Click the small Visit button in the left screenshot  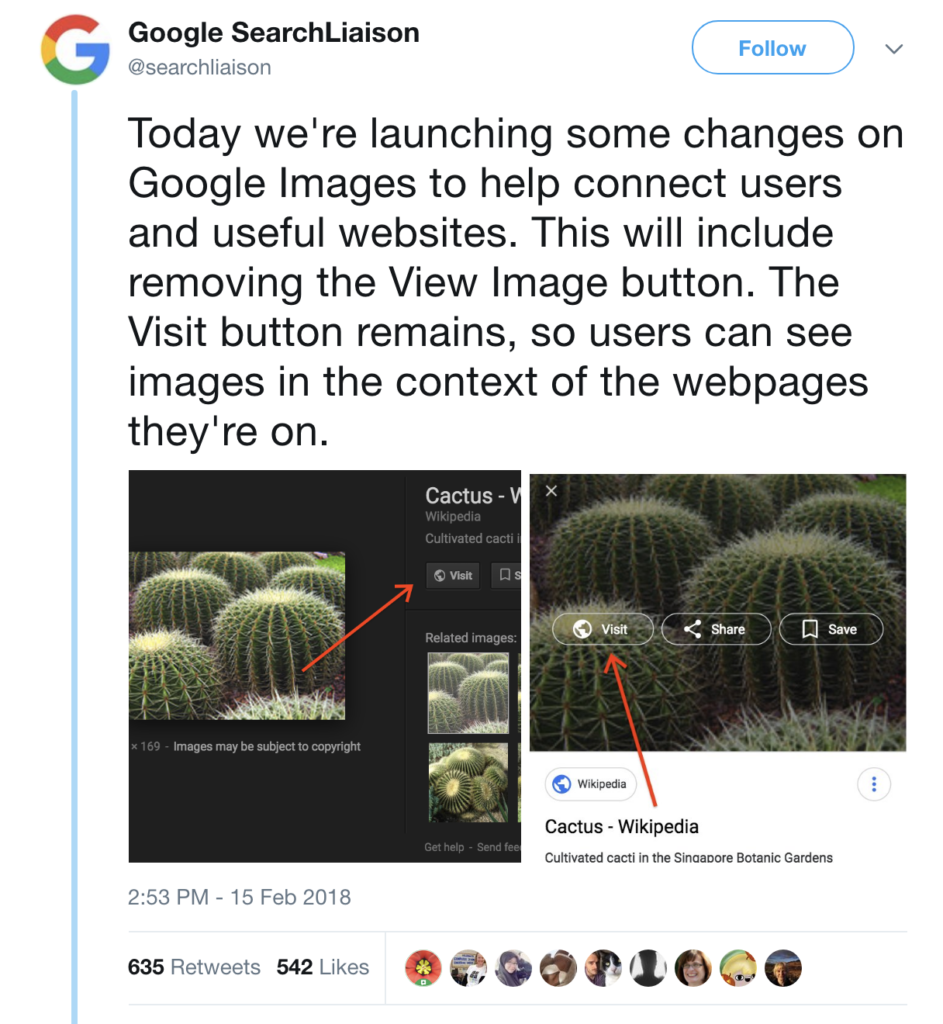tap(452, 575)
